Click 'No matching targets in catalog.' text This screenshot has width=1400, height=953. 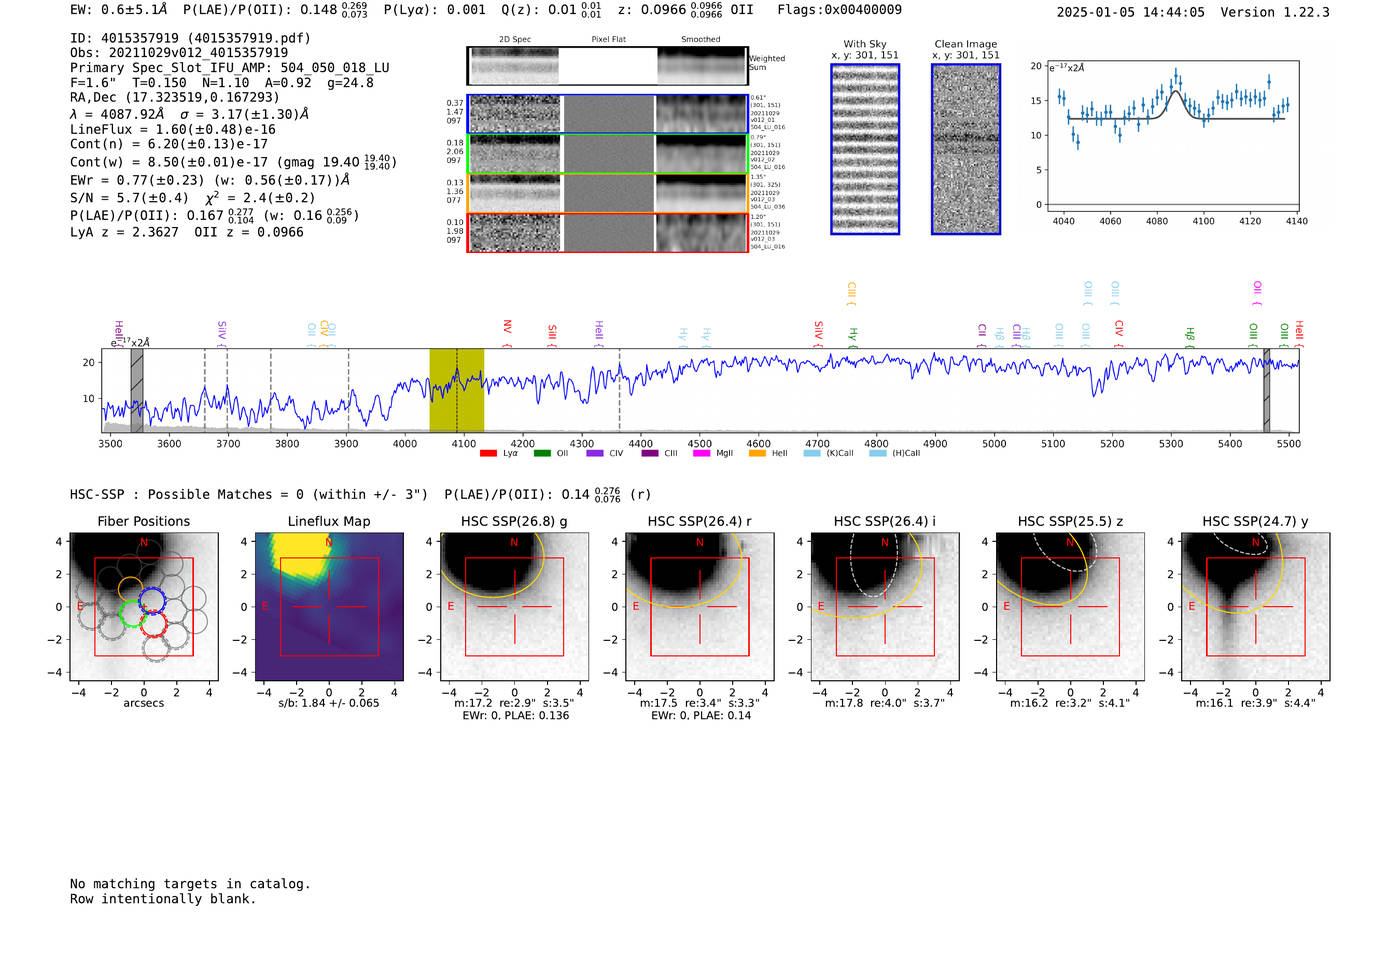point(190,884)
